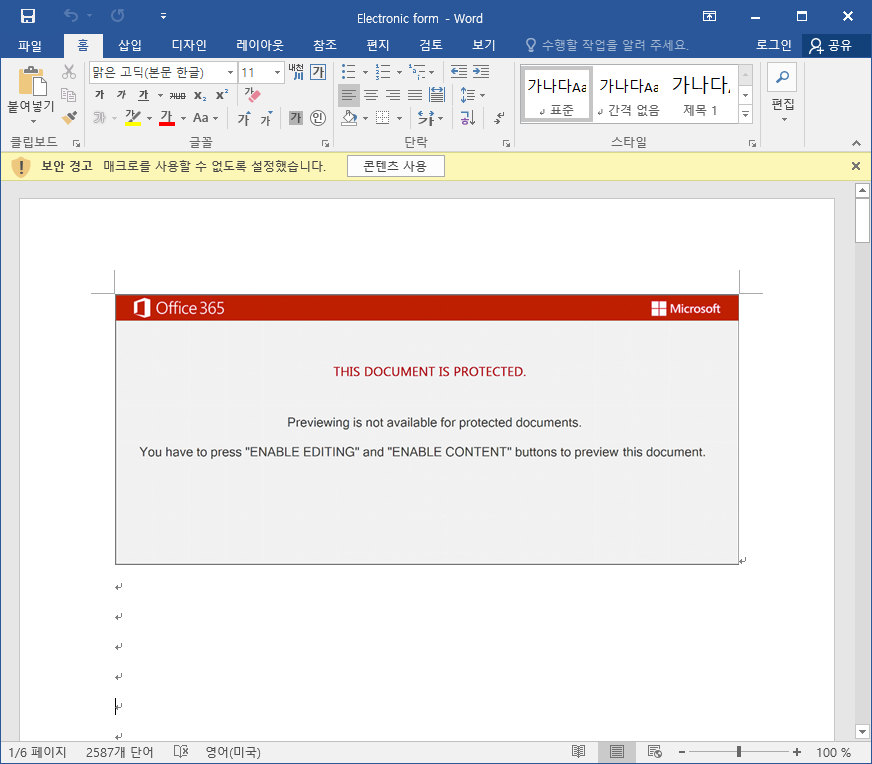Decrease paragraph indent

pos(458,72)
